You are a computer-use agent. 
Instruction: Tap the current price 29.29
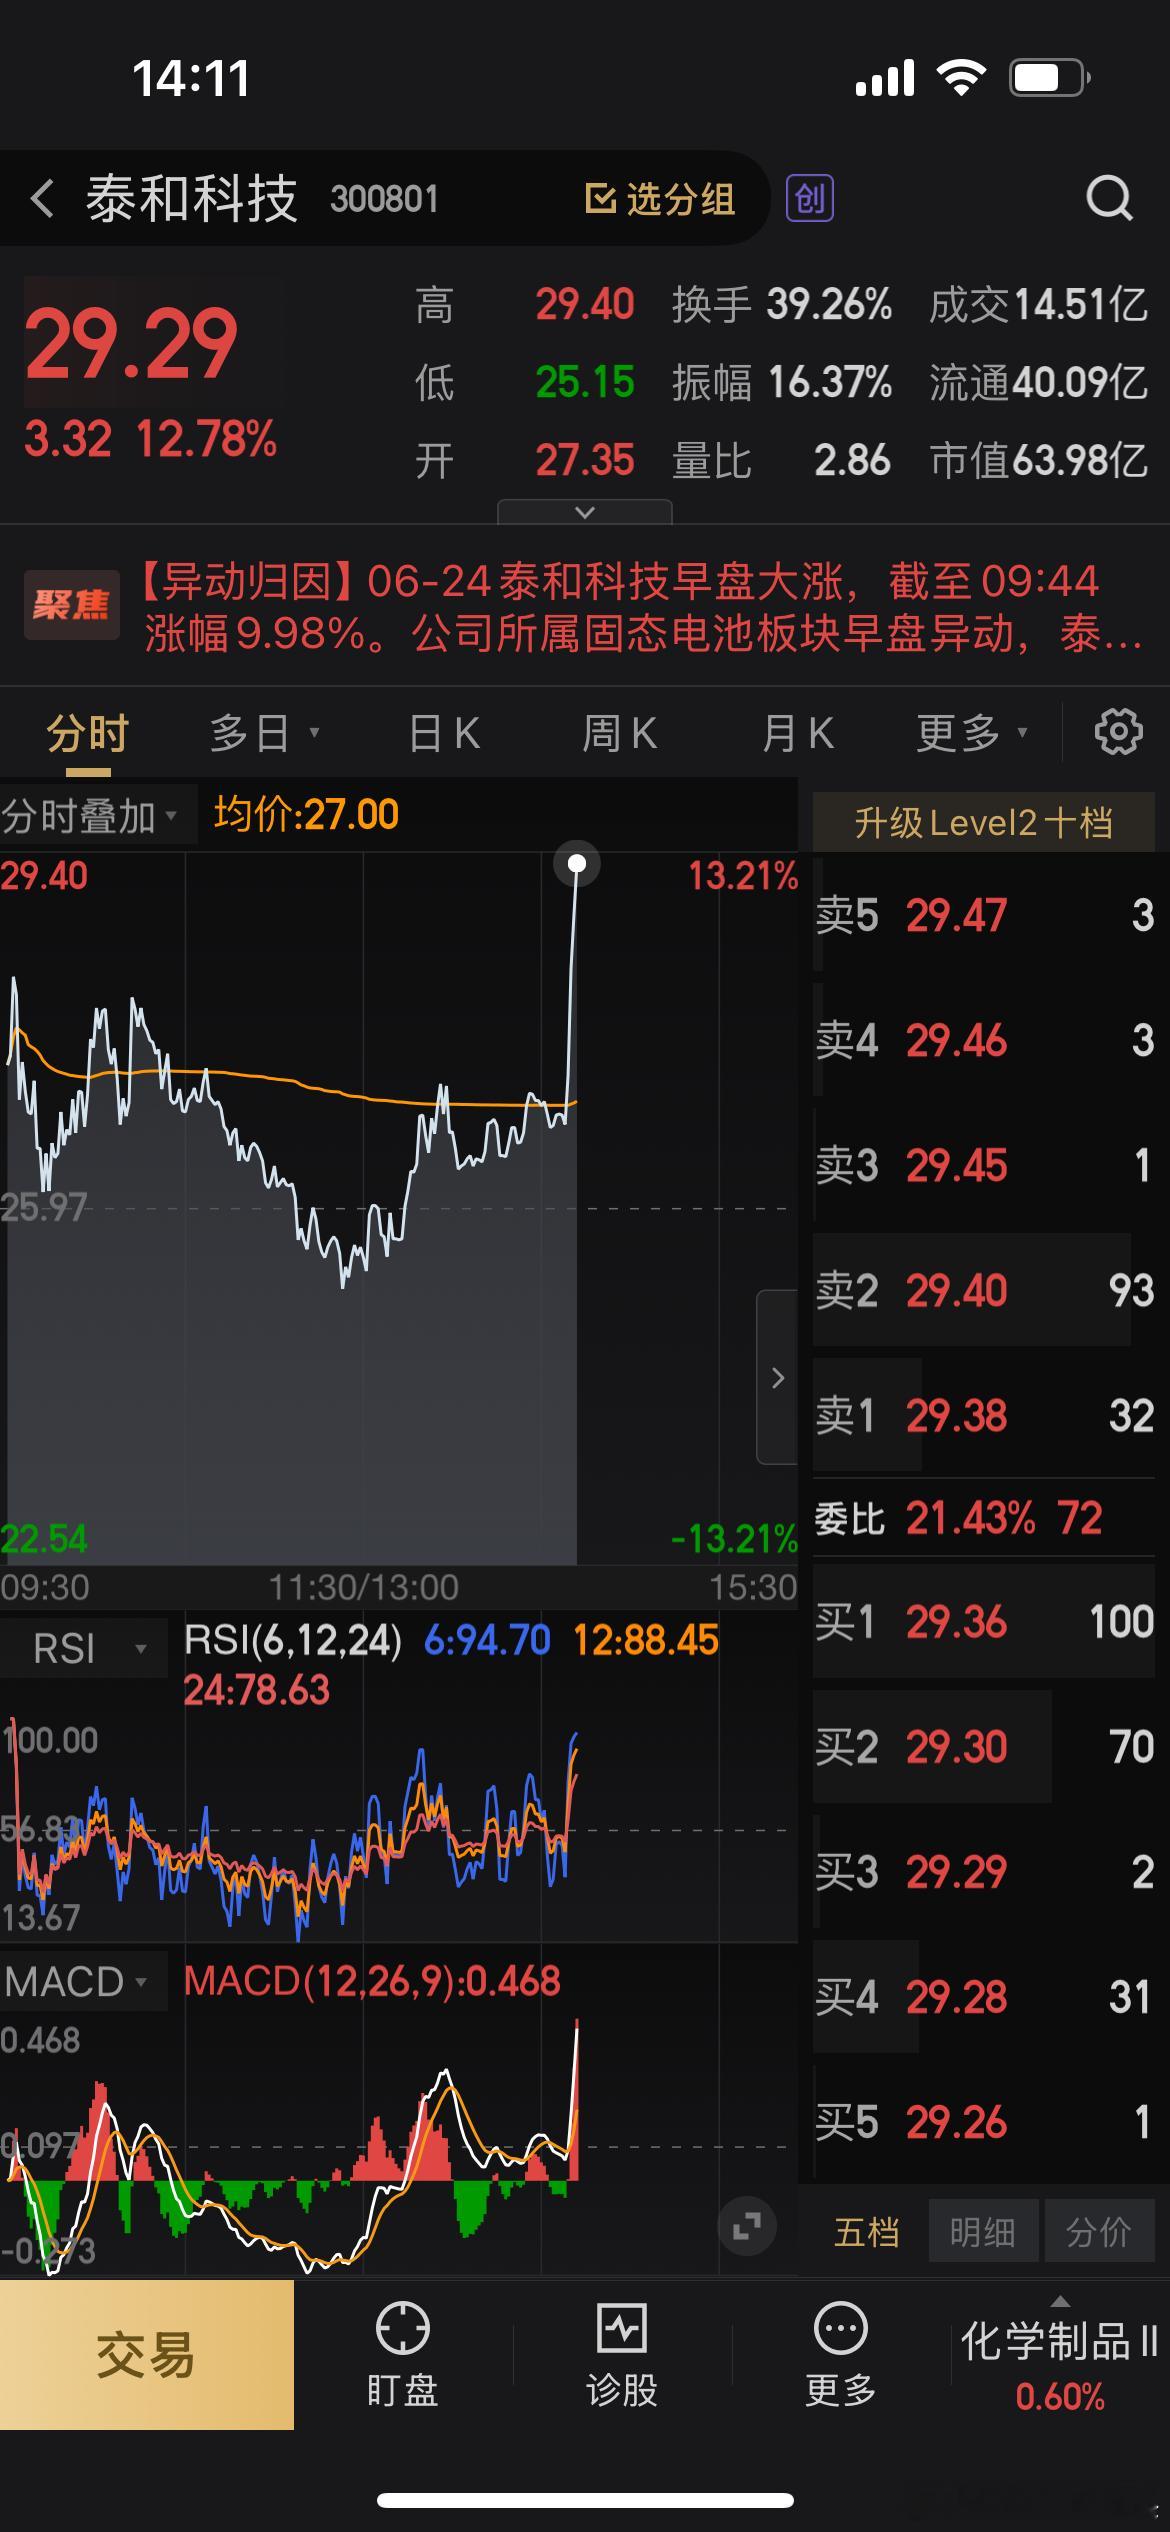pyautogui.click(x=131, y=344)
